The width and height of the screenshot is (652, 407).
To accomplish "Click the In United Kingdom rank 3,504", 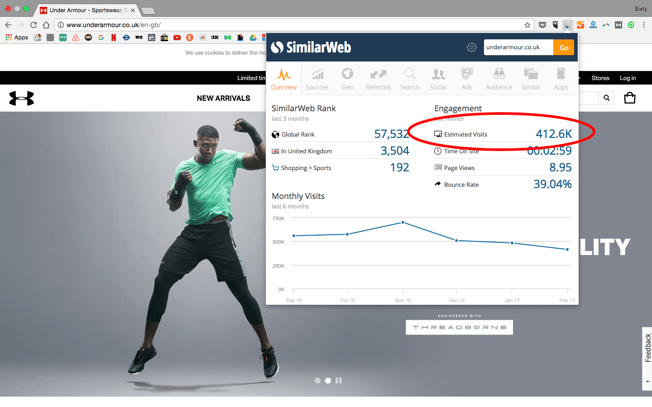I will pos(395,150).
